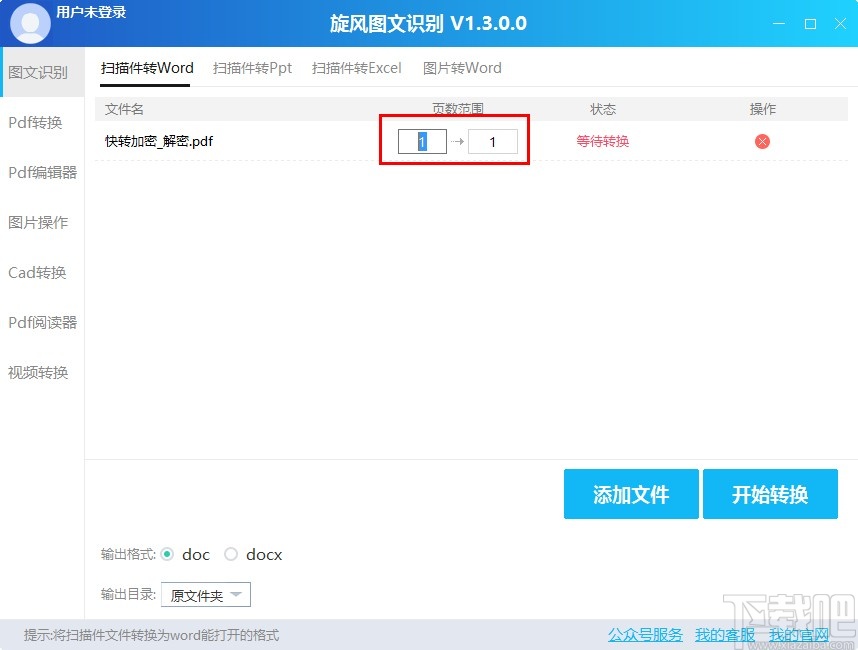Viewport: 858px width, 650px height.
Task: Click the starting page number input field
Action: (x=422, y=141)
